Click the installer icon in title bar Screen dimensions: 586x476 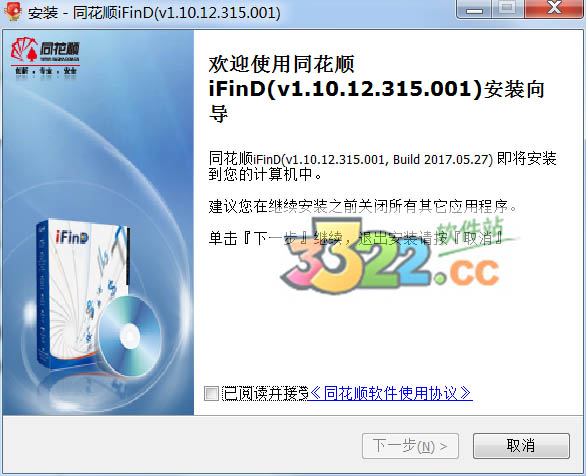(12, 11)
